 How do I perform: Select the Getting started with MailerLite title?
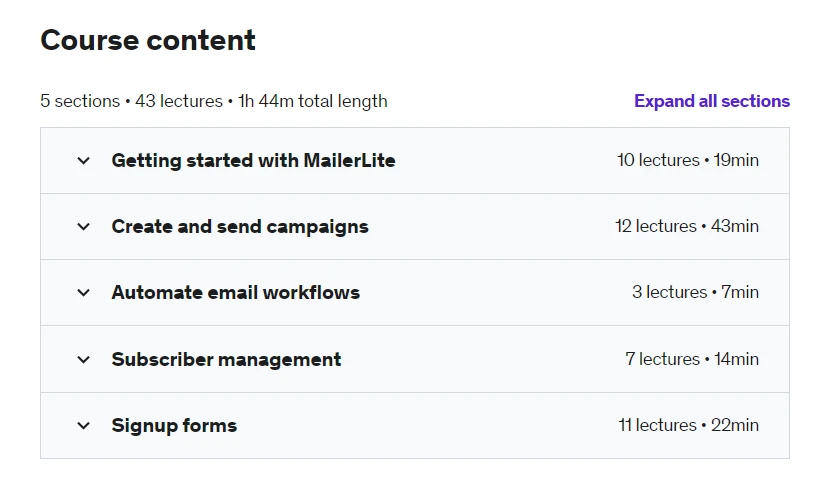tap(253, 160)
